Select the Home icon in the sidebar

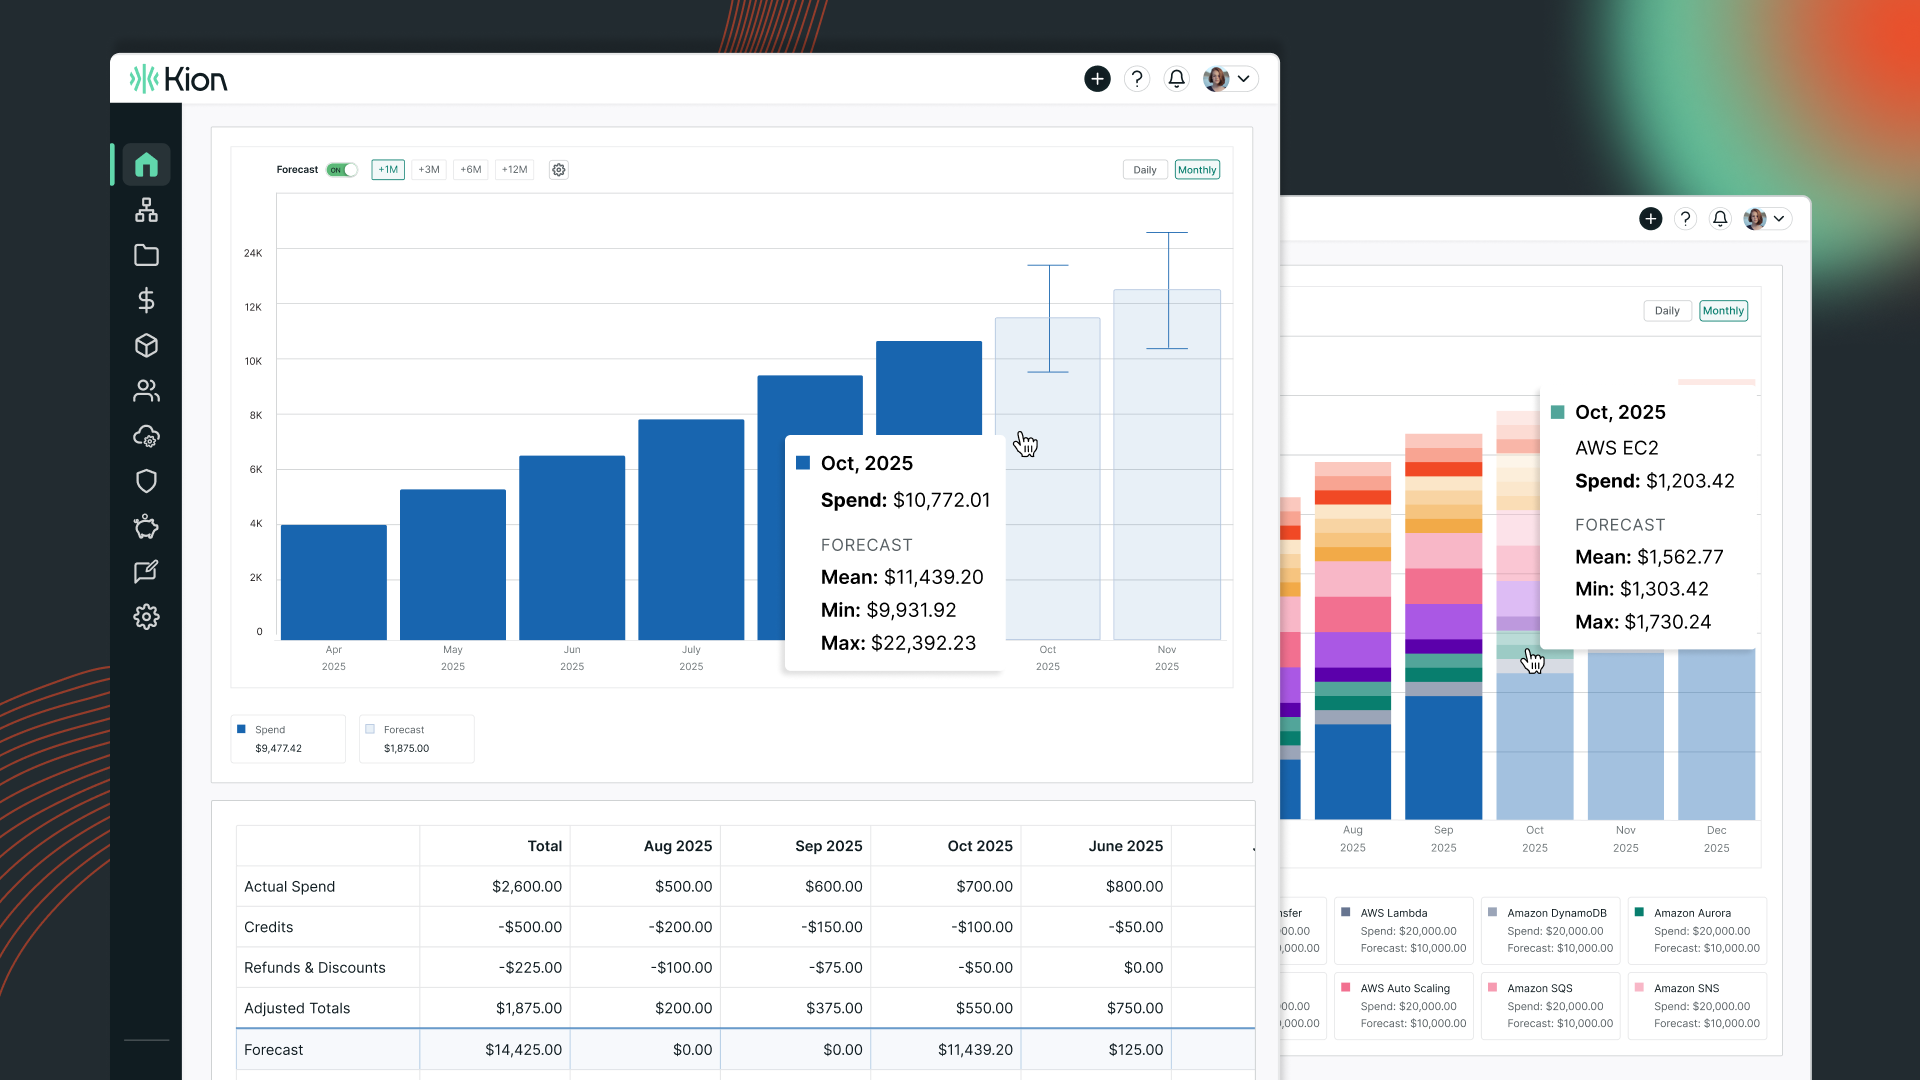pyautogui.click(x=146, y=165)
